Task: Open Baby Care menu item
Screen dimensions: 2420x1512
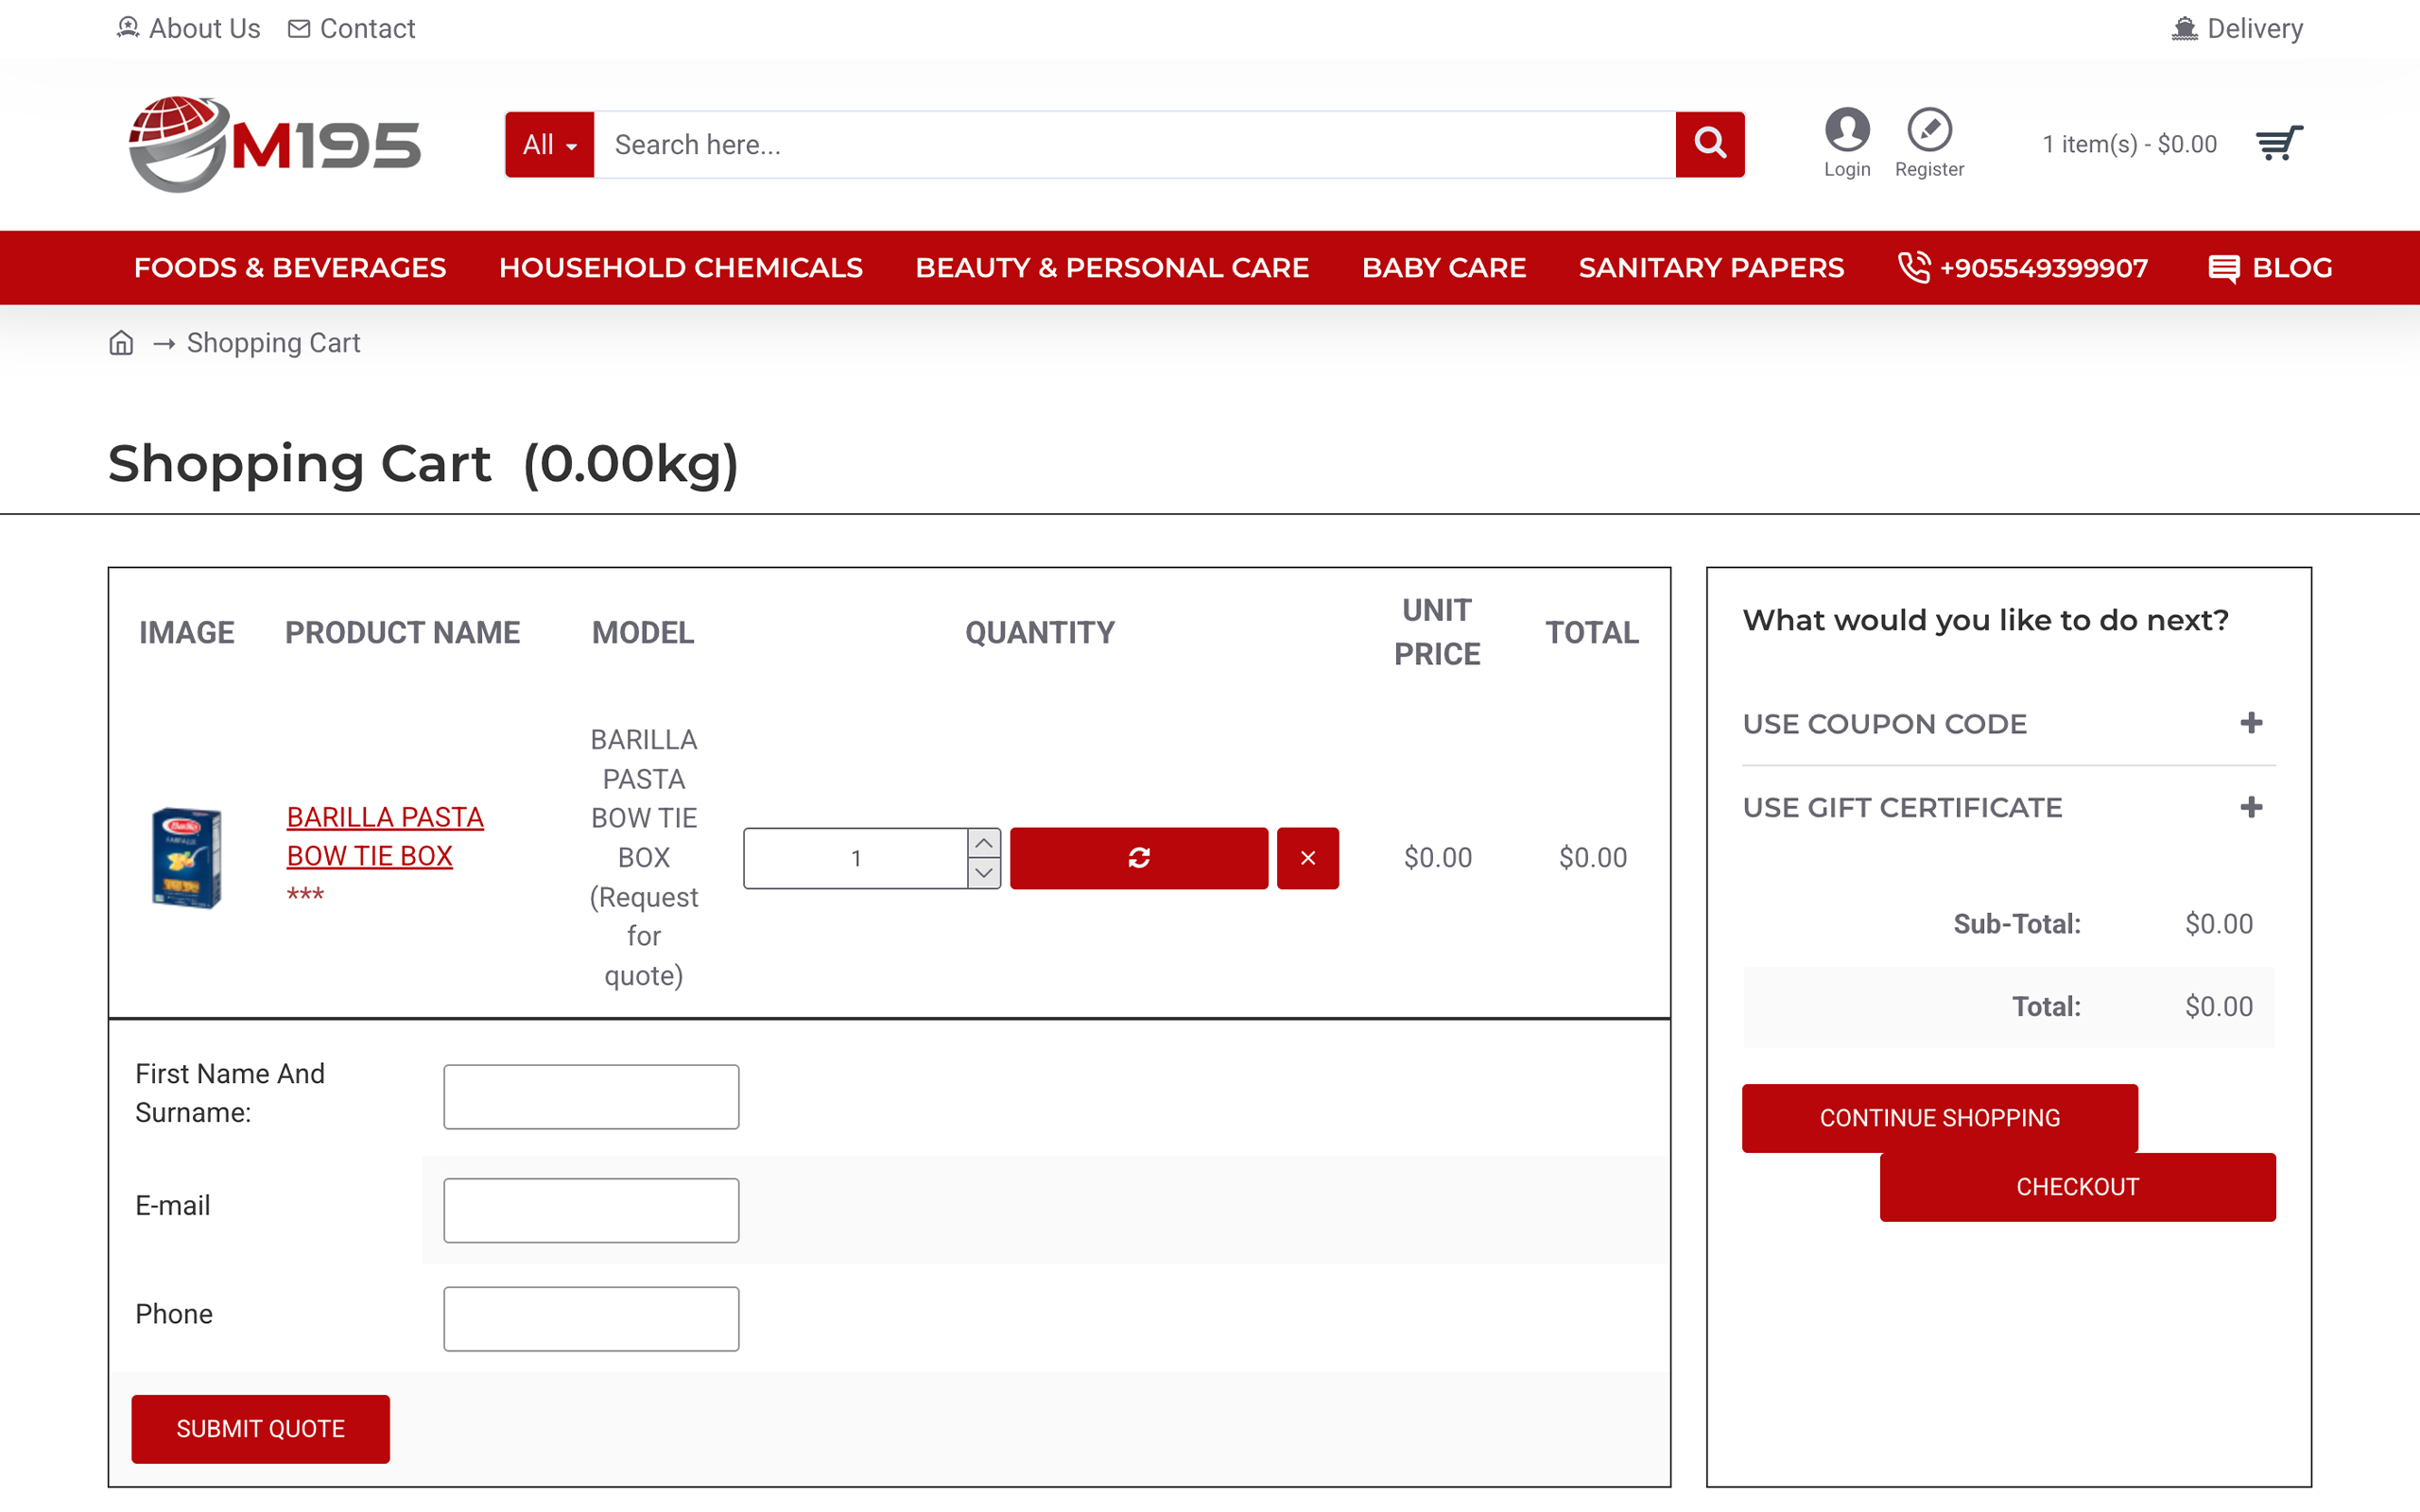Action: [x=1443, y=267]
